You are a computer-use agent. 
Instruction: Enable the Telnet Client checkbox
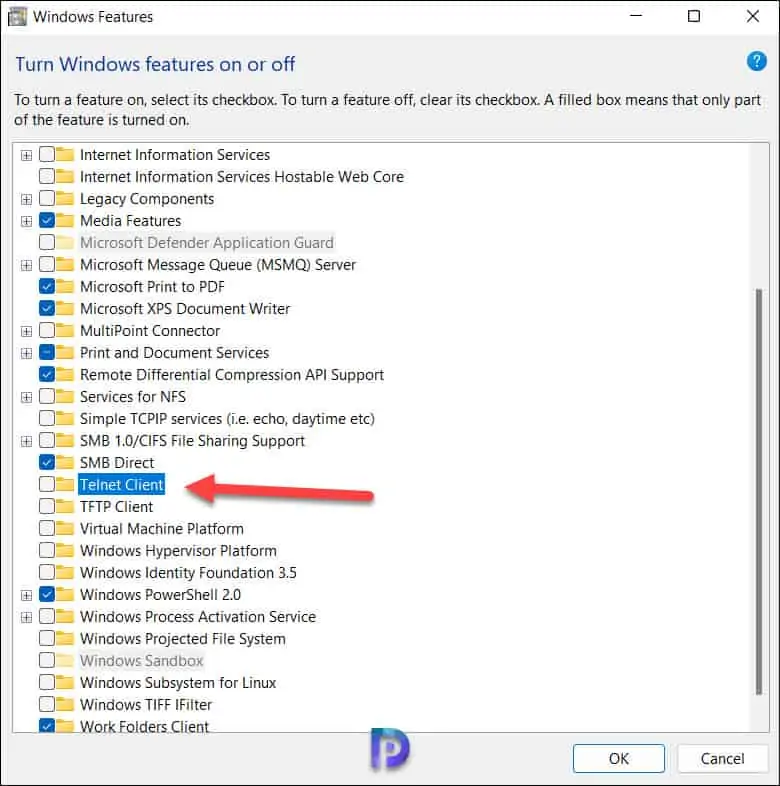[47, 484]
